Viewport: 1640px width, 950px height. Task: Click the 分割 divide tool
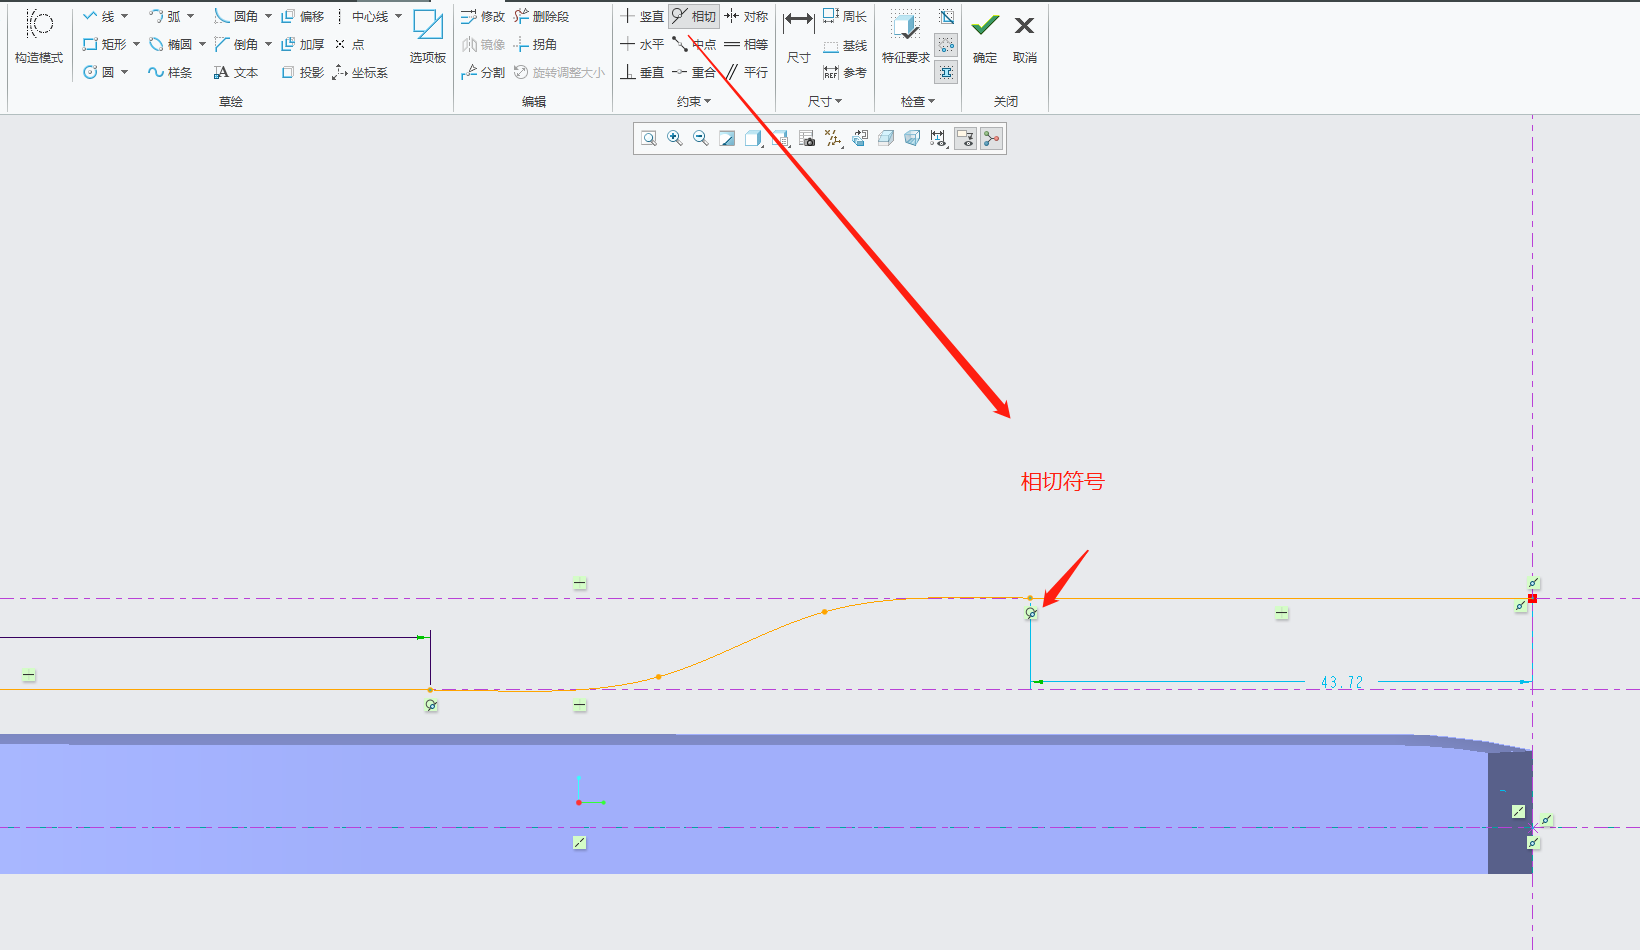(x=483, y=72)
